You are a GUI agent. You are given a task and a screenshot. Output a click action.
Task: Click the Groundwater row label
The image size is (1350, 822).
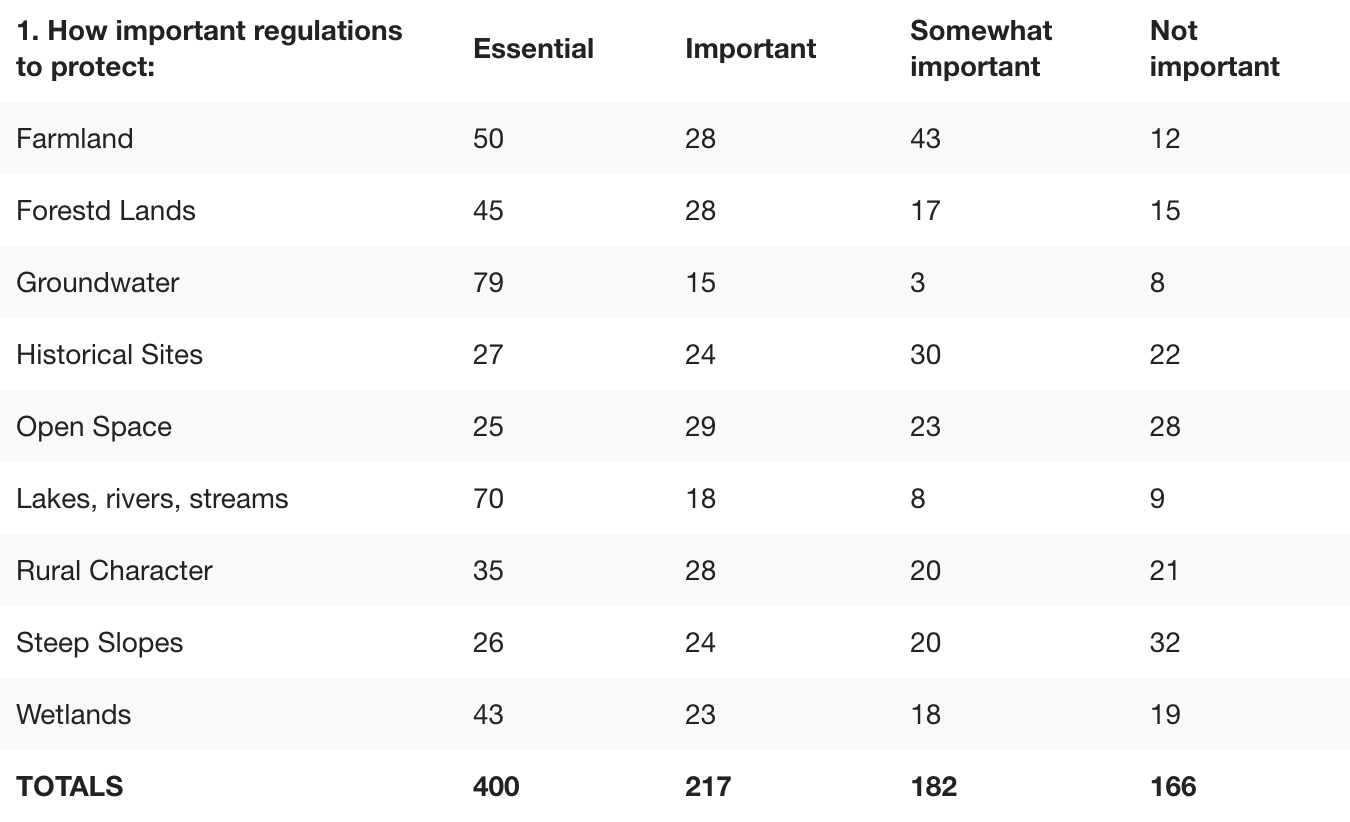click(x=98, y=282)
